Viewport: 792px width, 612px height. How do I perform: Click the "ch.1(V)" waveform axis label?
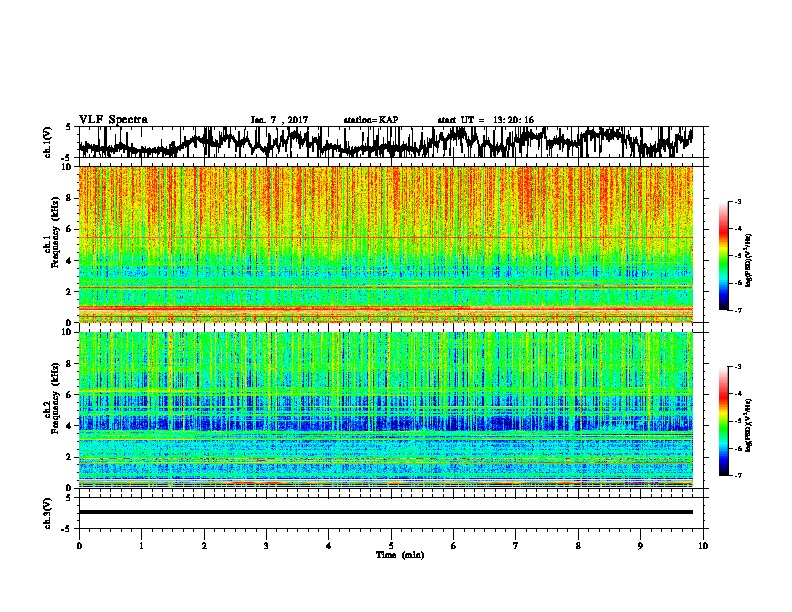pos(48,142)
